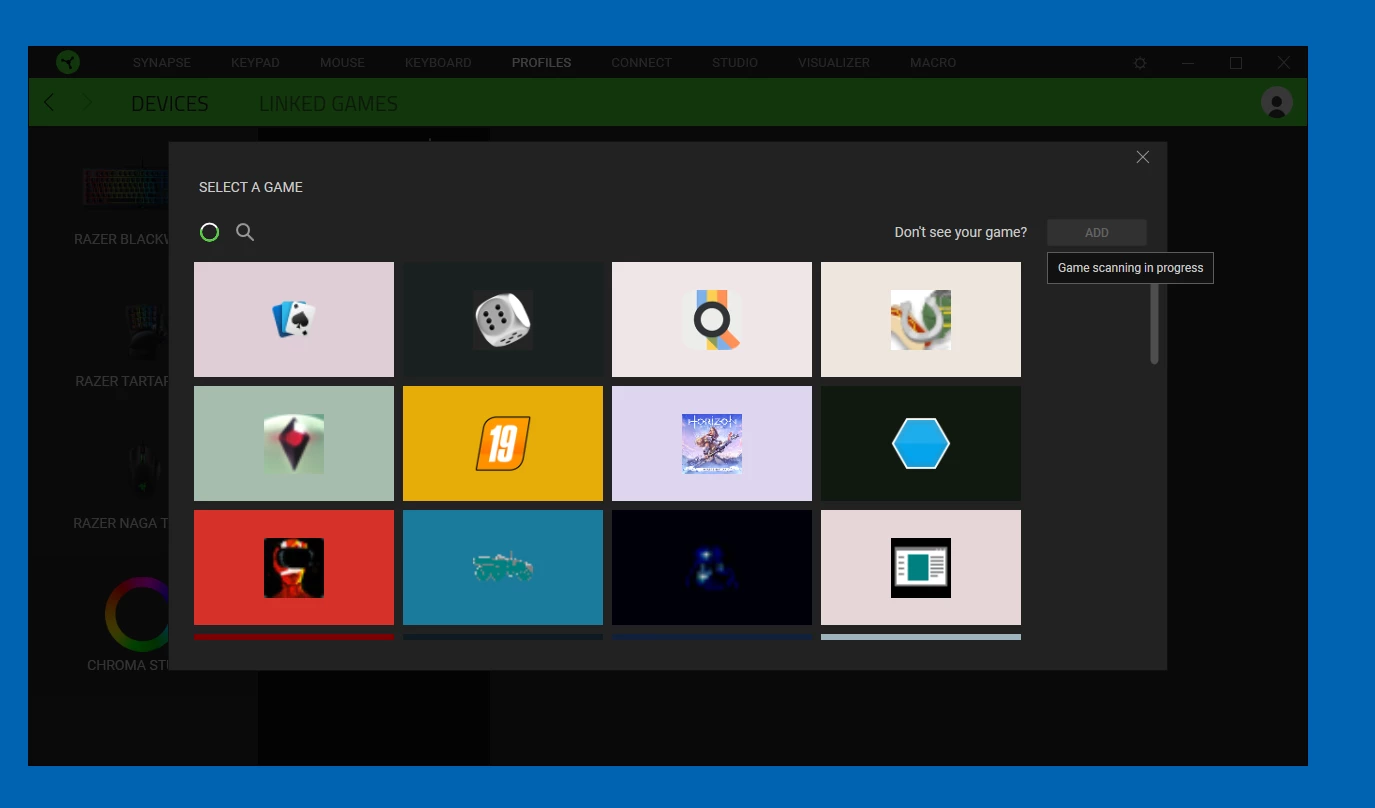
Task: Click the ADD game button
Action: point(1097,232)
